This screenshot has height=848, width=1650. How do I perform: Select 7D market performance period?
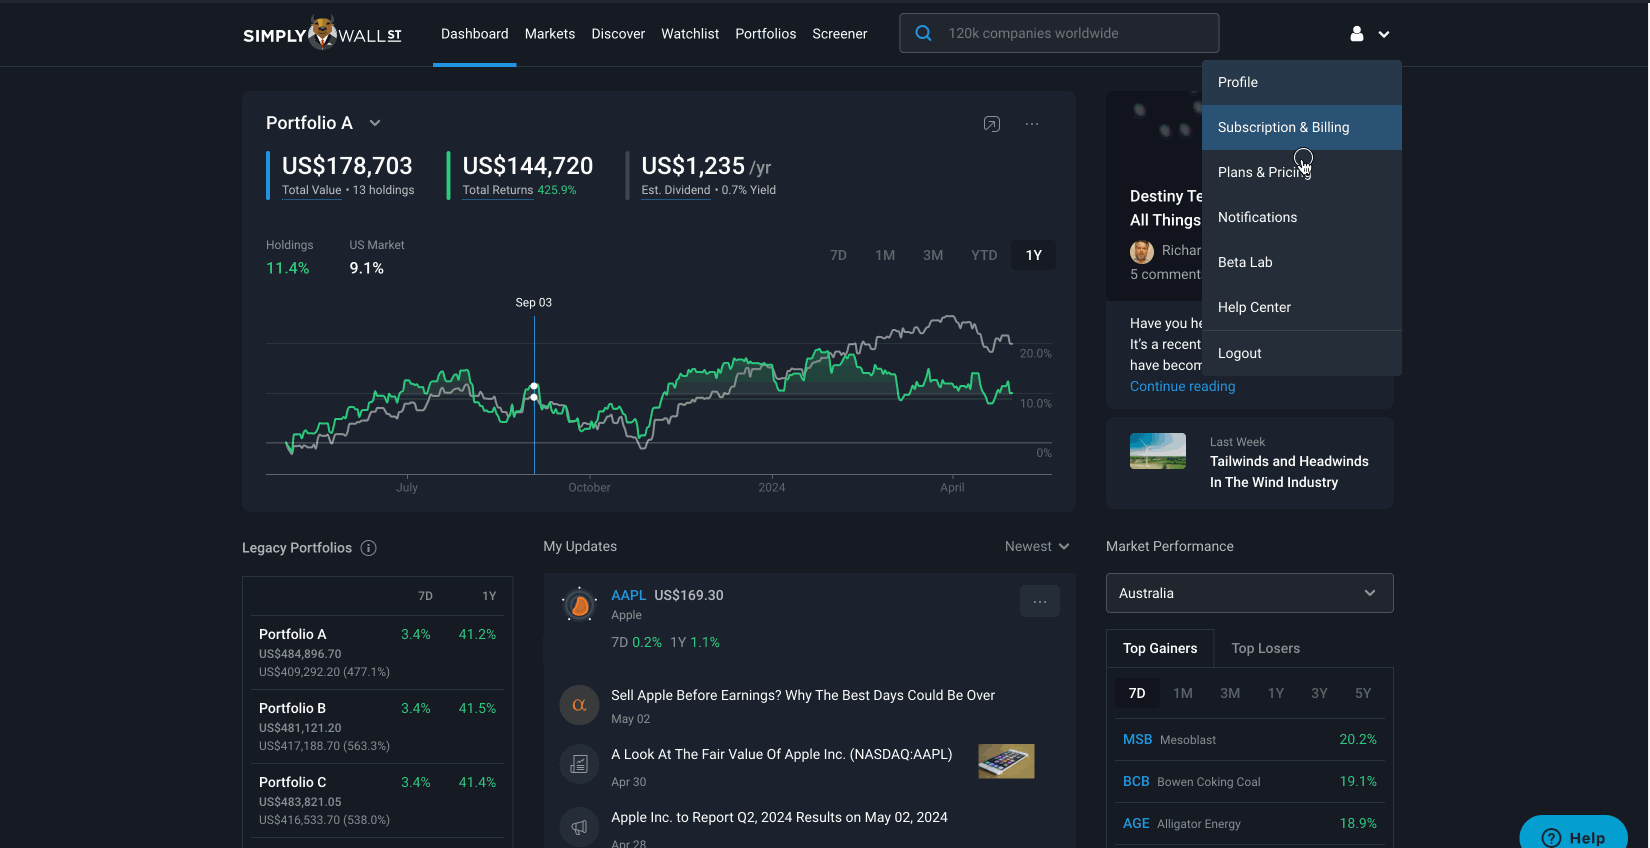1137,693
